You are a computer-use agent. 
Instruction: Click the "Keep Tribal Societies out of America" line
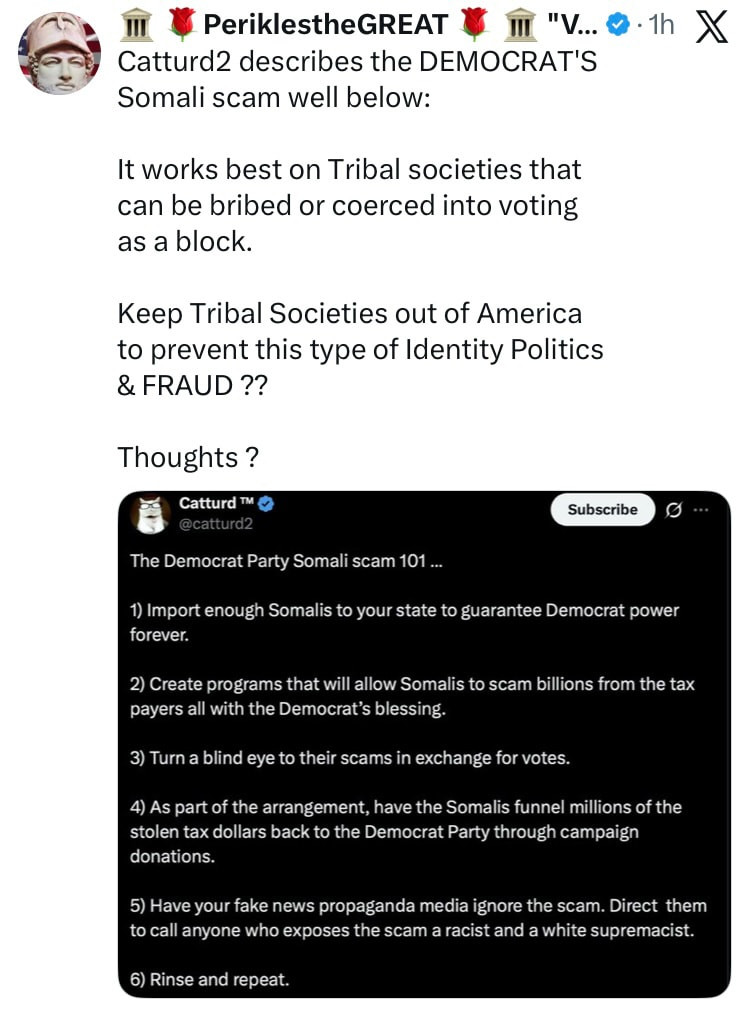[349, 313]
